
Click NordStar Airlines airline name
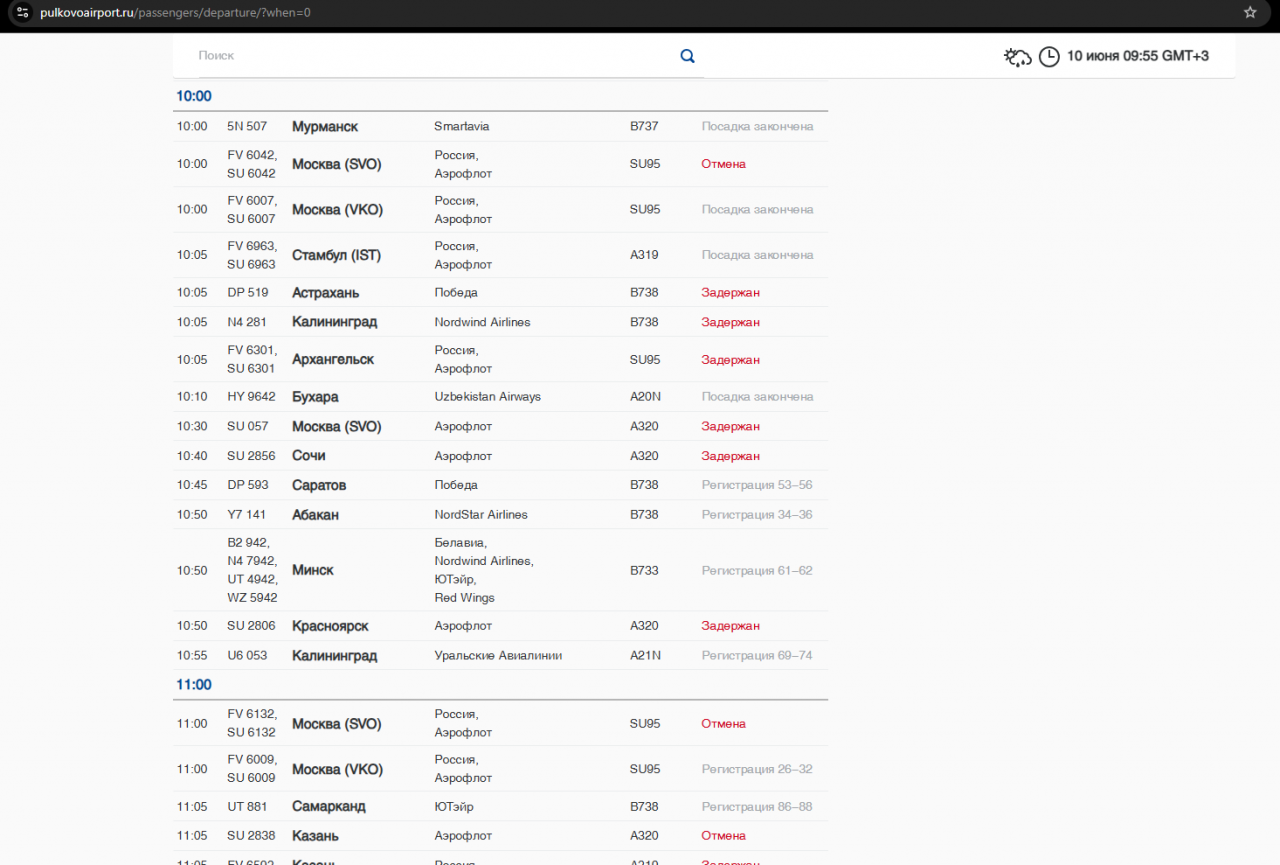481,515
